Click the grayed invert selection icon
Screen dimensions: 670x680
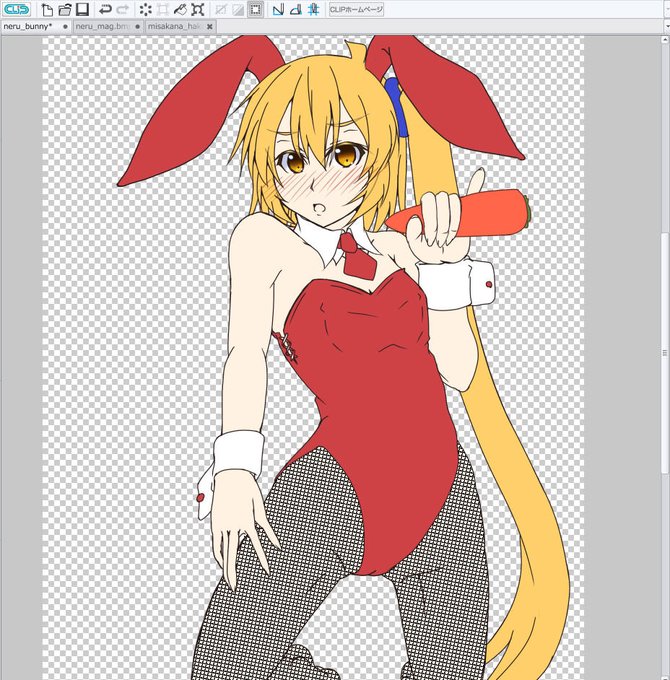[238, 10]
